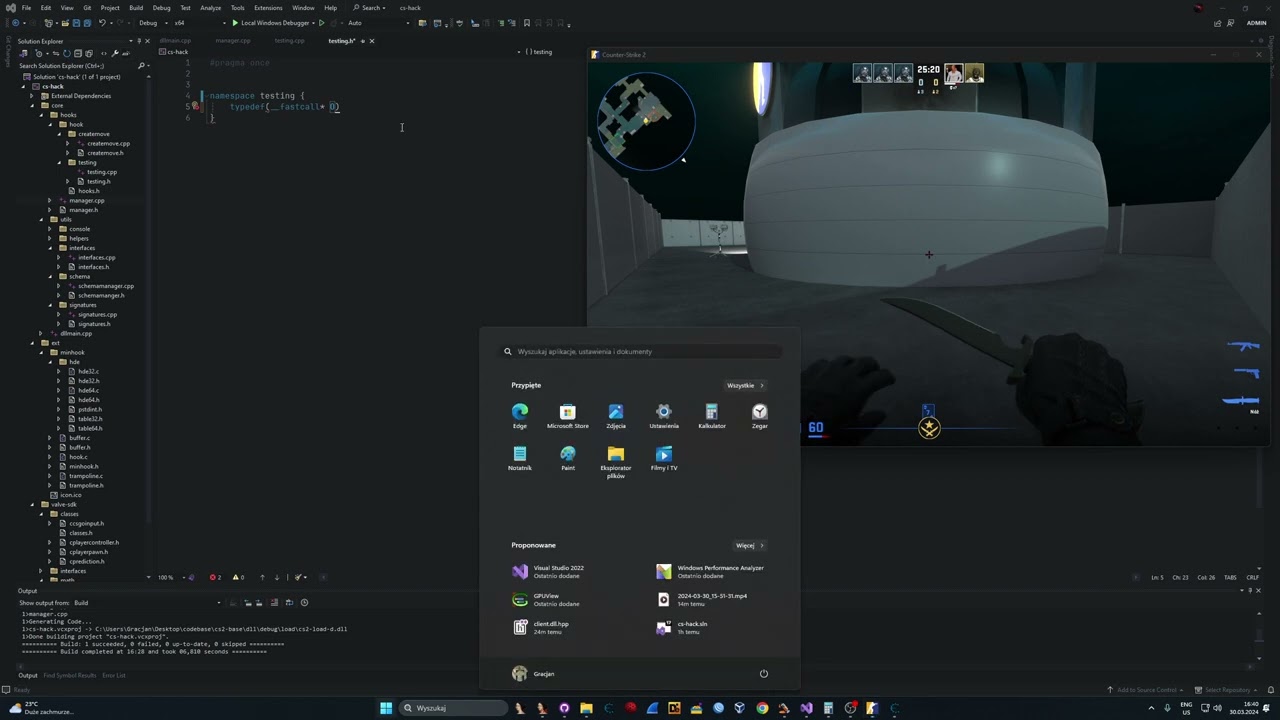
Task: Open the Zdjęcia photos app
Action: (x=616, y=416)
